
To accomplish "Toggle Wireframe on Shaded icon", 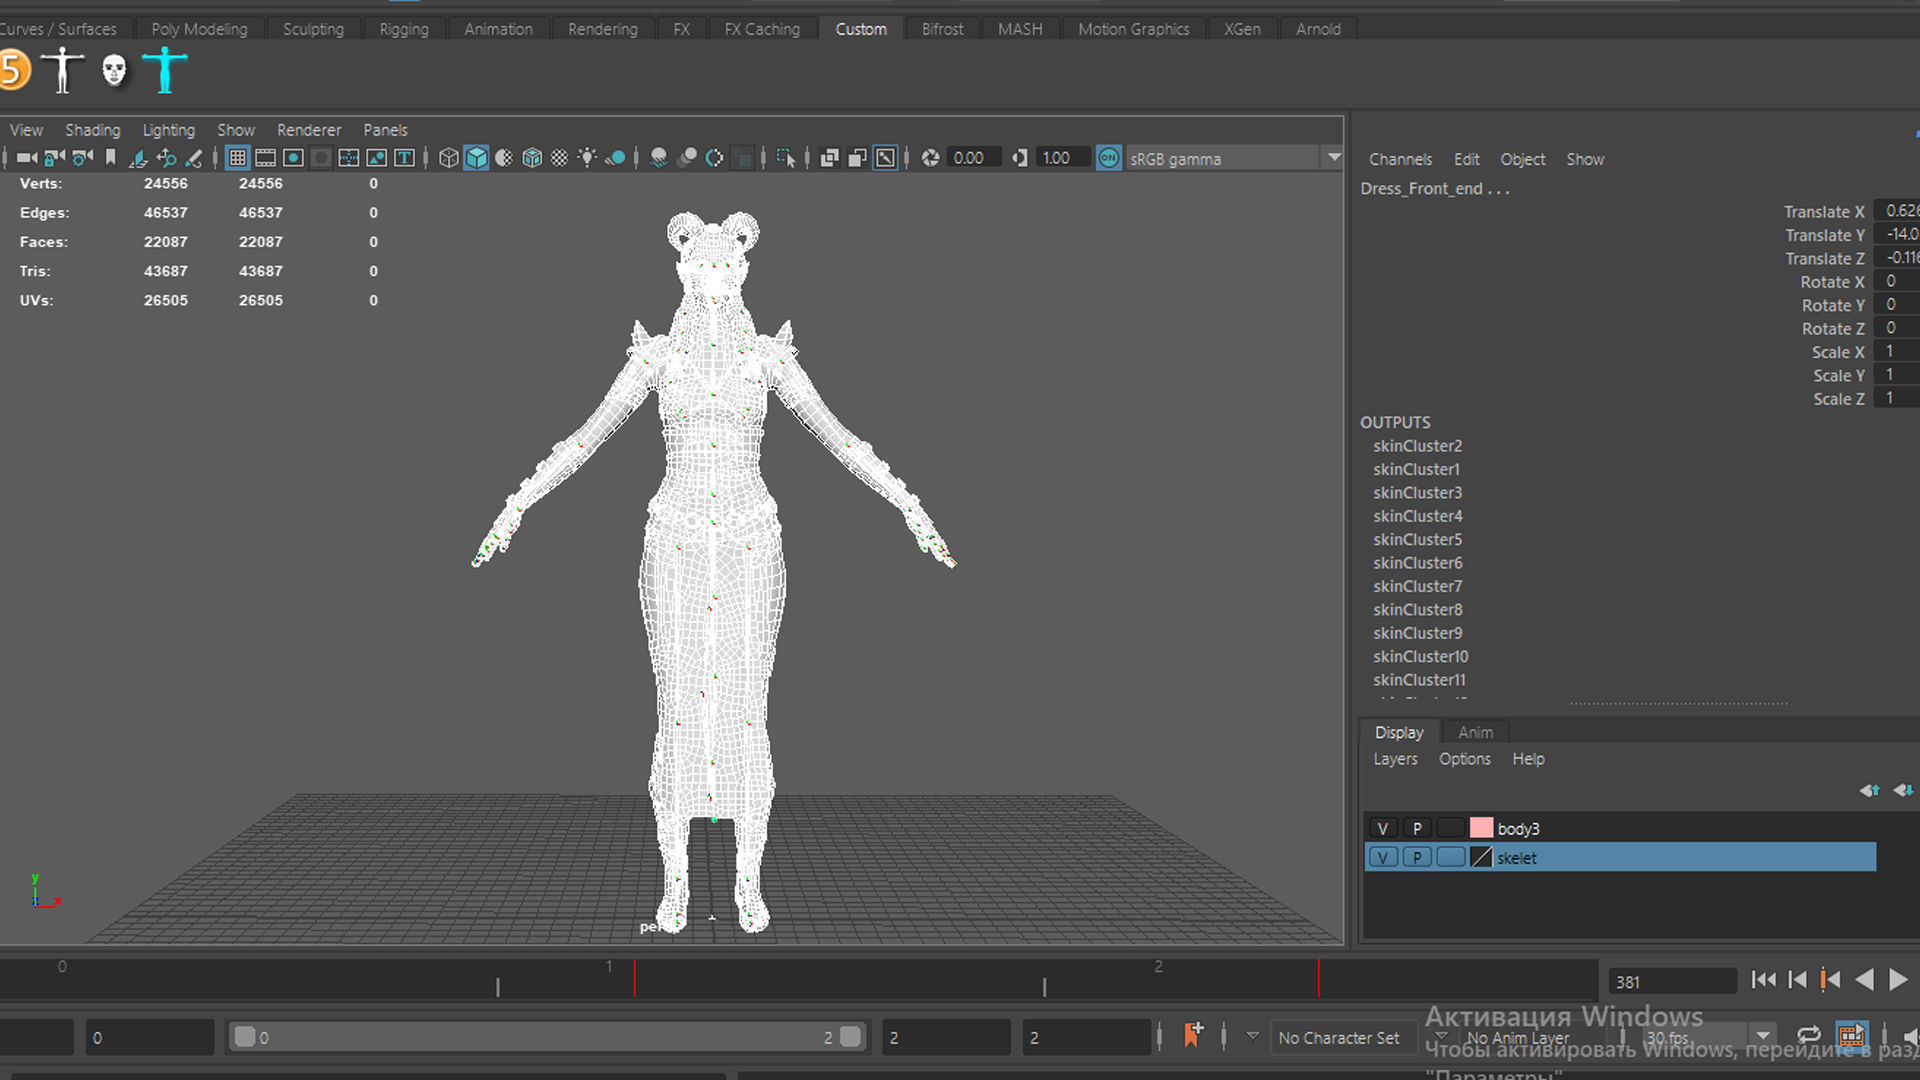I will click(532, 158).
